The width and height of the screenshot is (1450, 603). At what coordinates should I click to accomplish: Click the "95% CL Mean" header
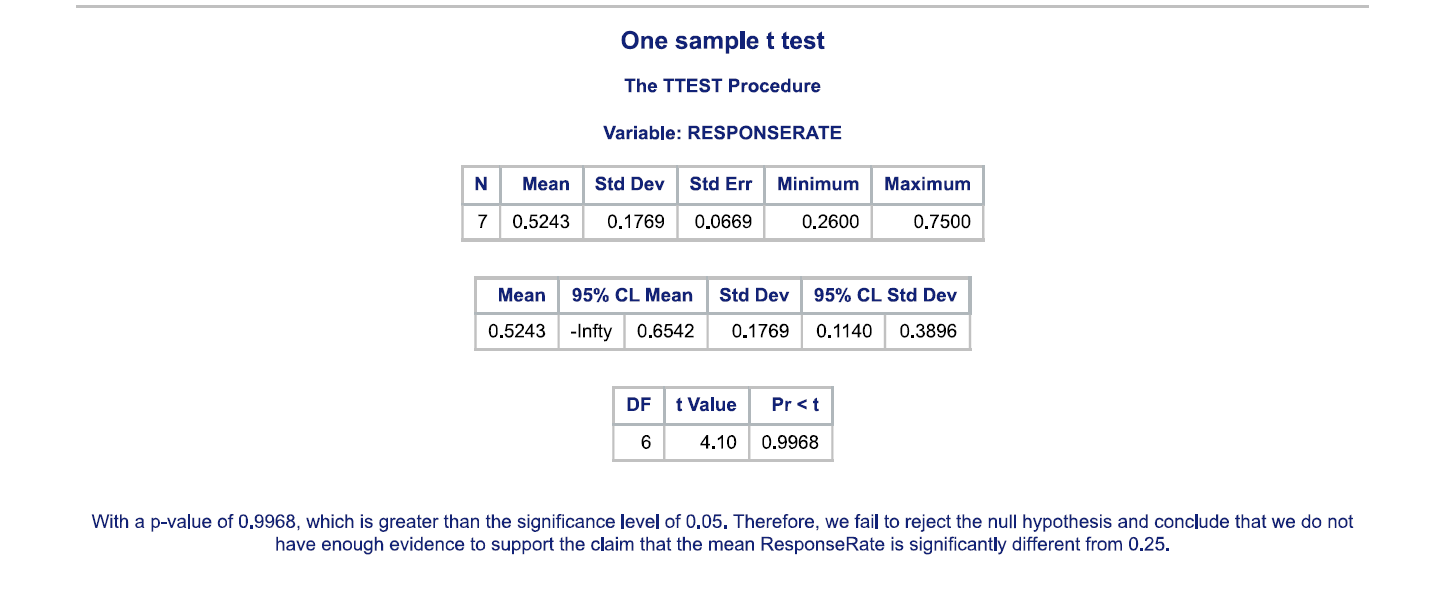[x=632, y=295]
